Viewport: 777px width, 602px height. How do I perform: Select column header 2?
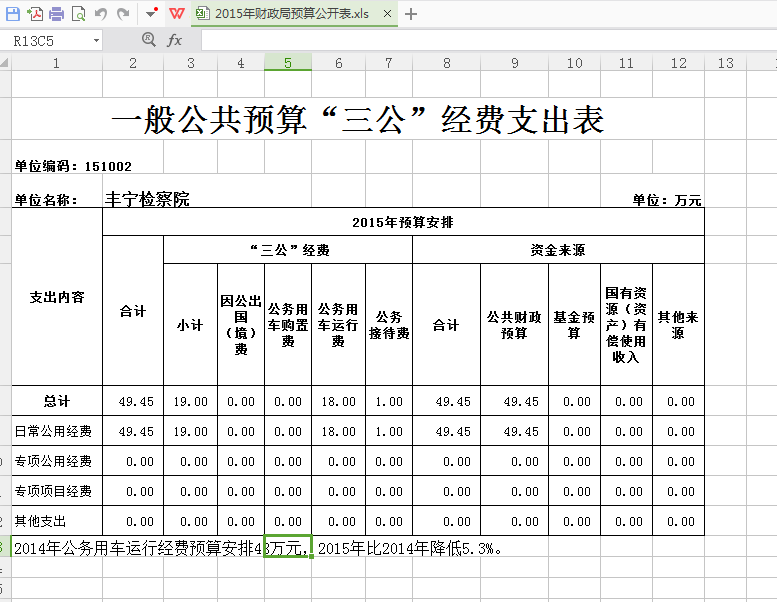pos(133,63)
